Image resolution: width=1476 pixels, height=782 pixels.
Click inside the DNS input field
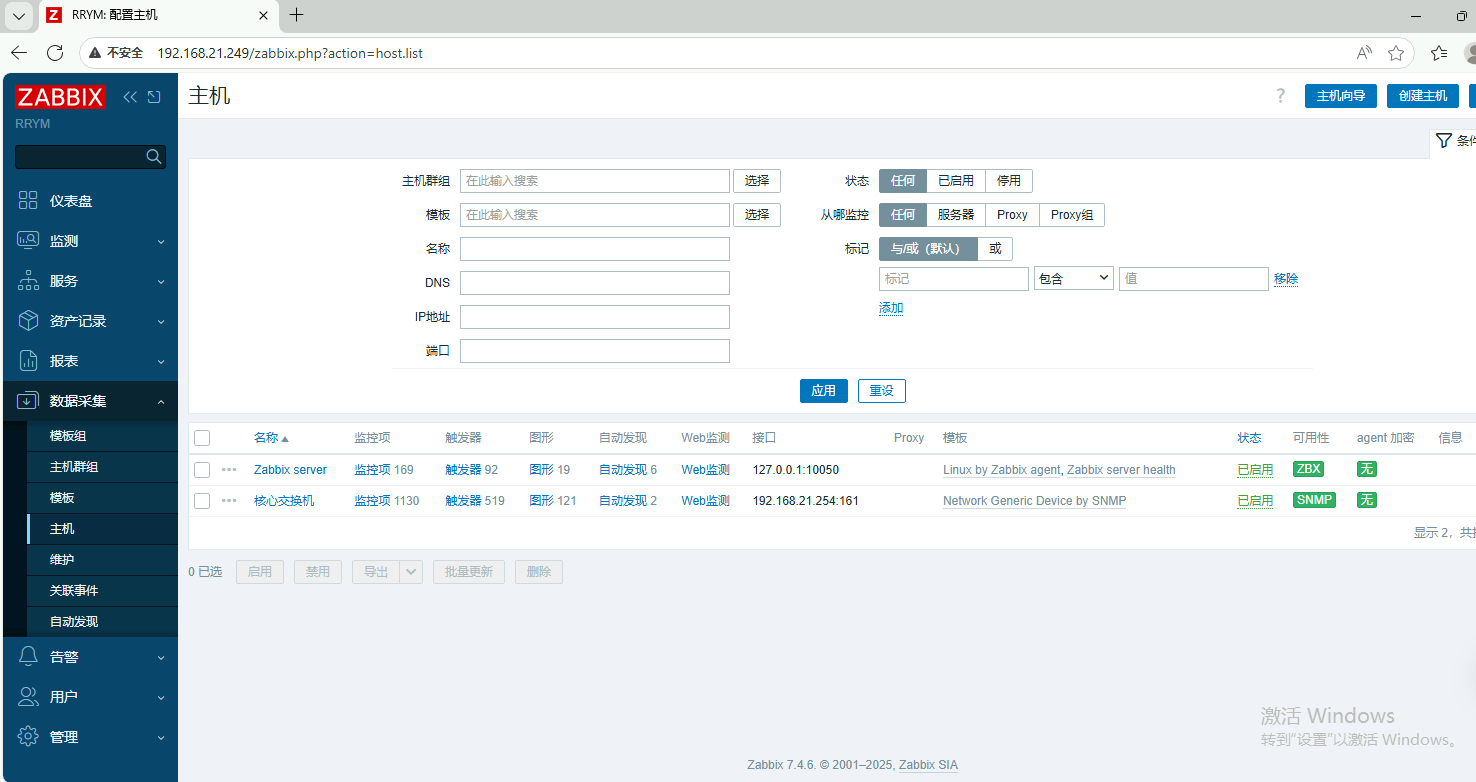(x=594, y=282)
